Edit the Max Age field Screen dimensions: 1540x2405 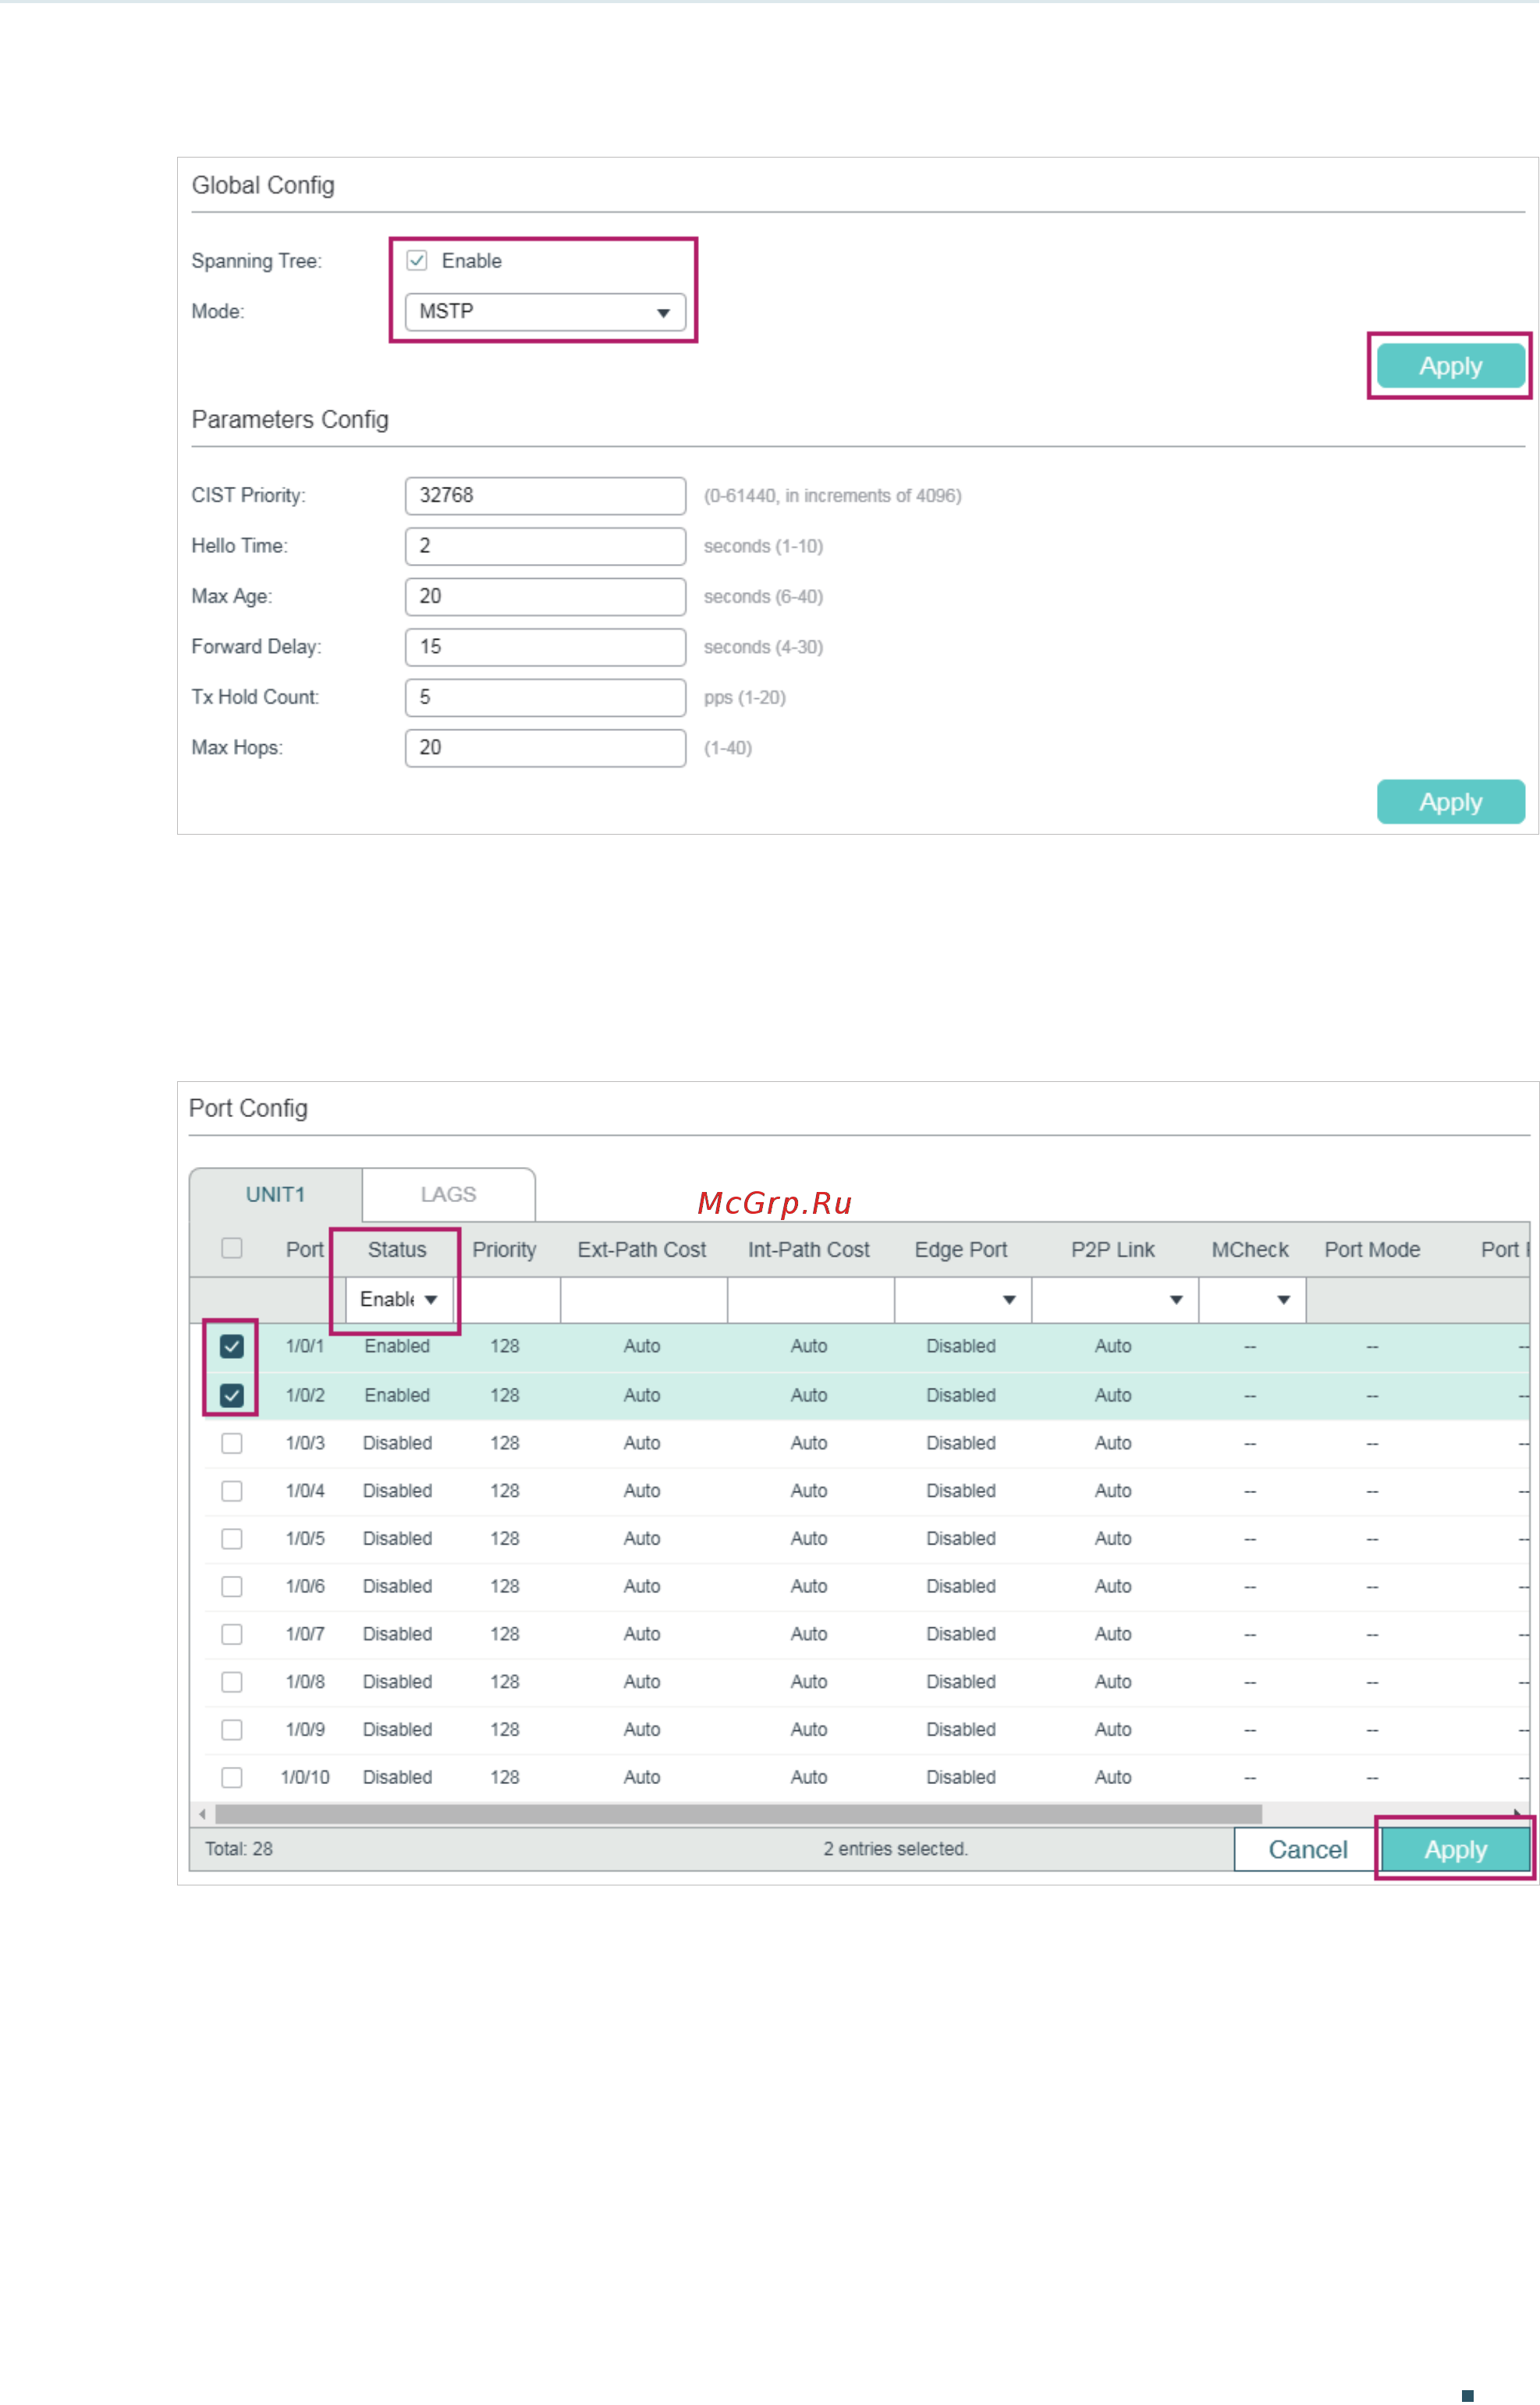point(545,597)
